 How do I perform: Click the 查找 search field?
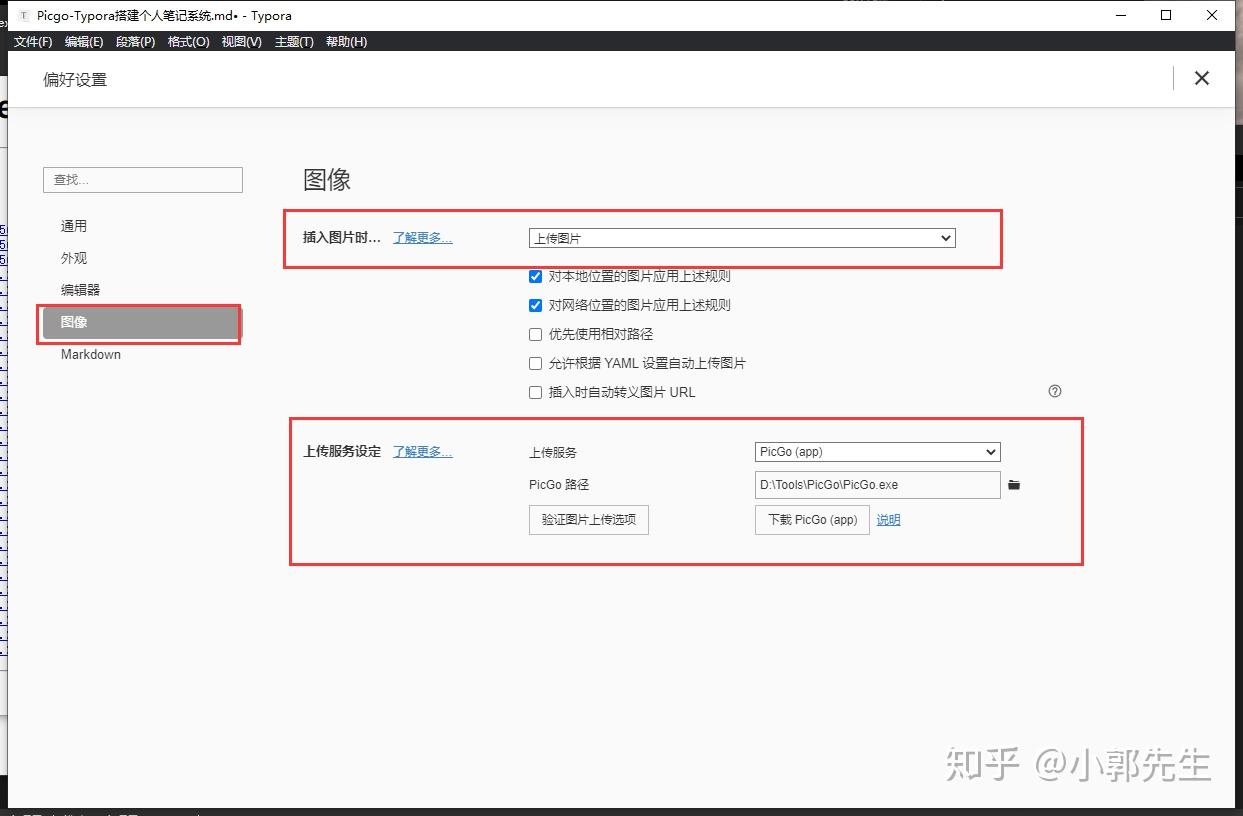pyautogui.click(x=142, y=179)
